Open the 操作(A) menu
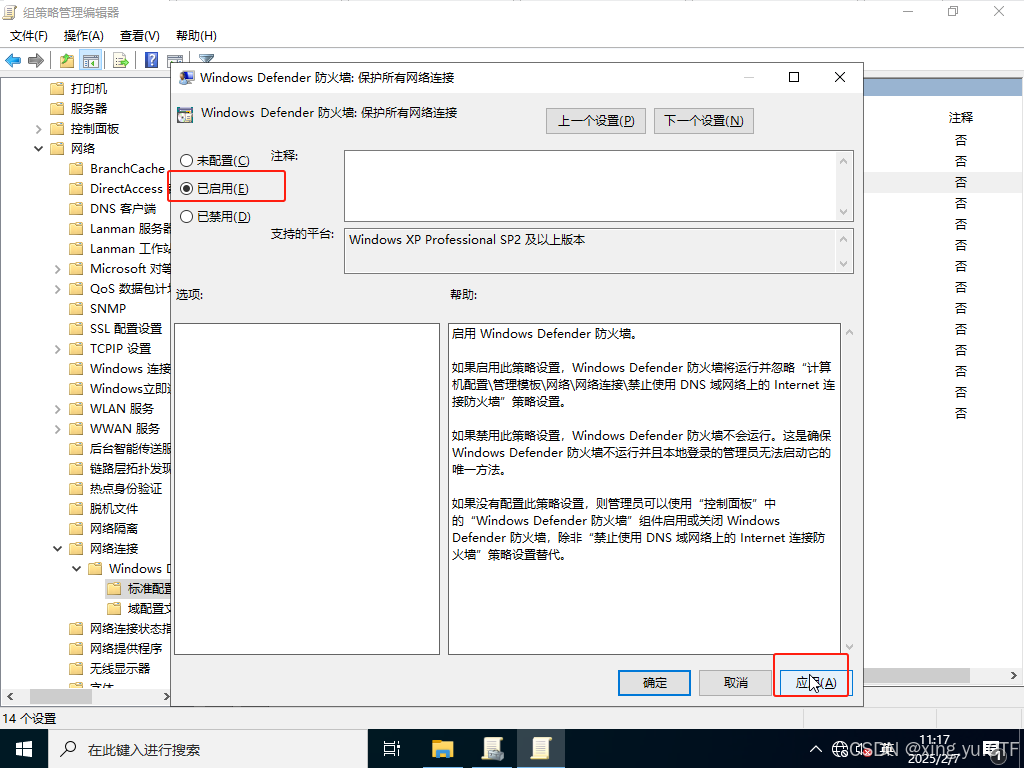Screen dimensions: 1024x768 pyautogui.click(x=84, y=36)
